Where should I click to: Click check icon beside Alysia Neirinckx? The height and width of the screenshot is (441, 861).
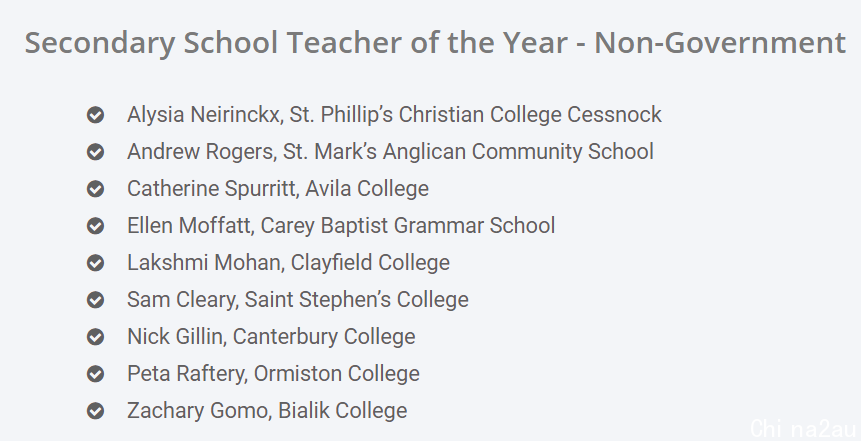click(x=96, y=115)
